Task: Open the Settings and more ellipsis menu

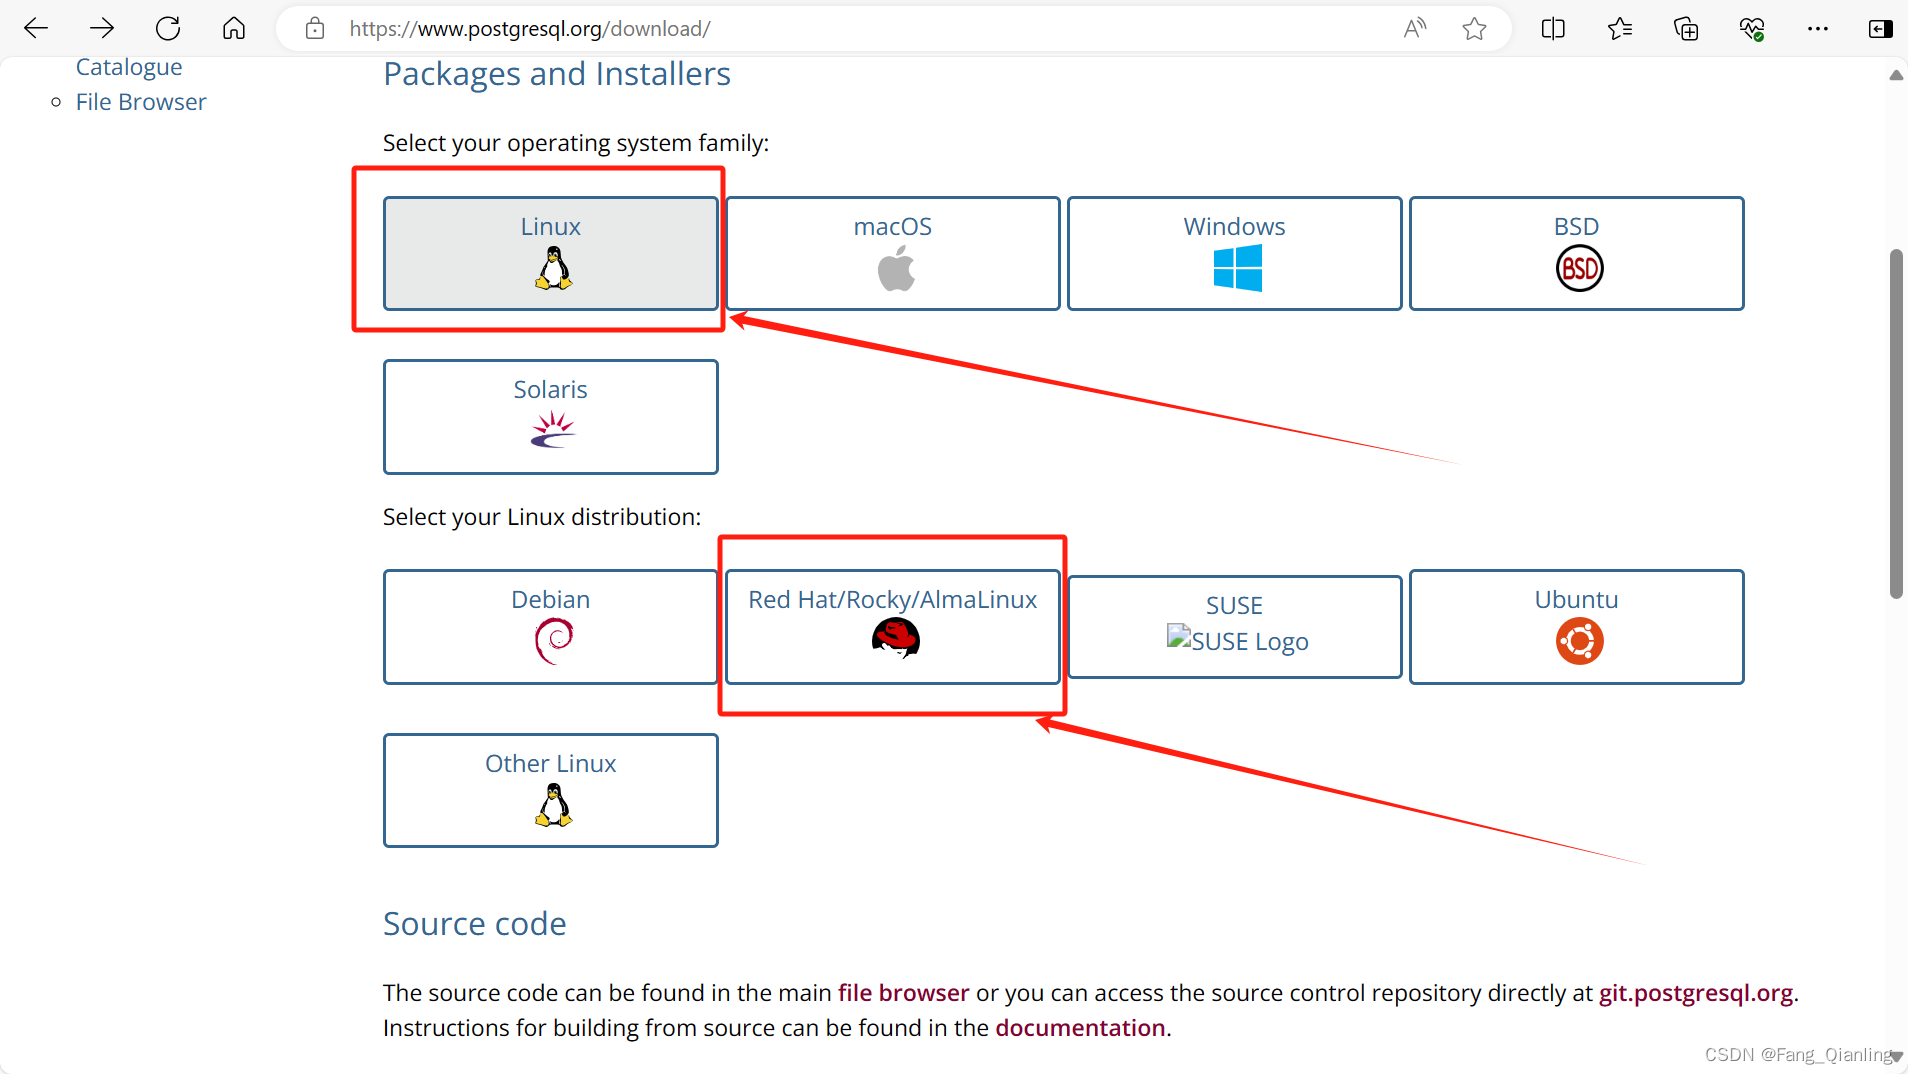Action: click(1818, 28)
